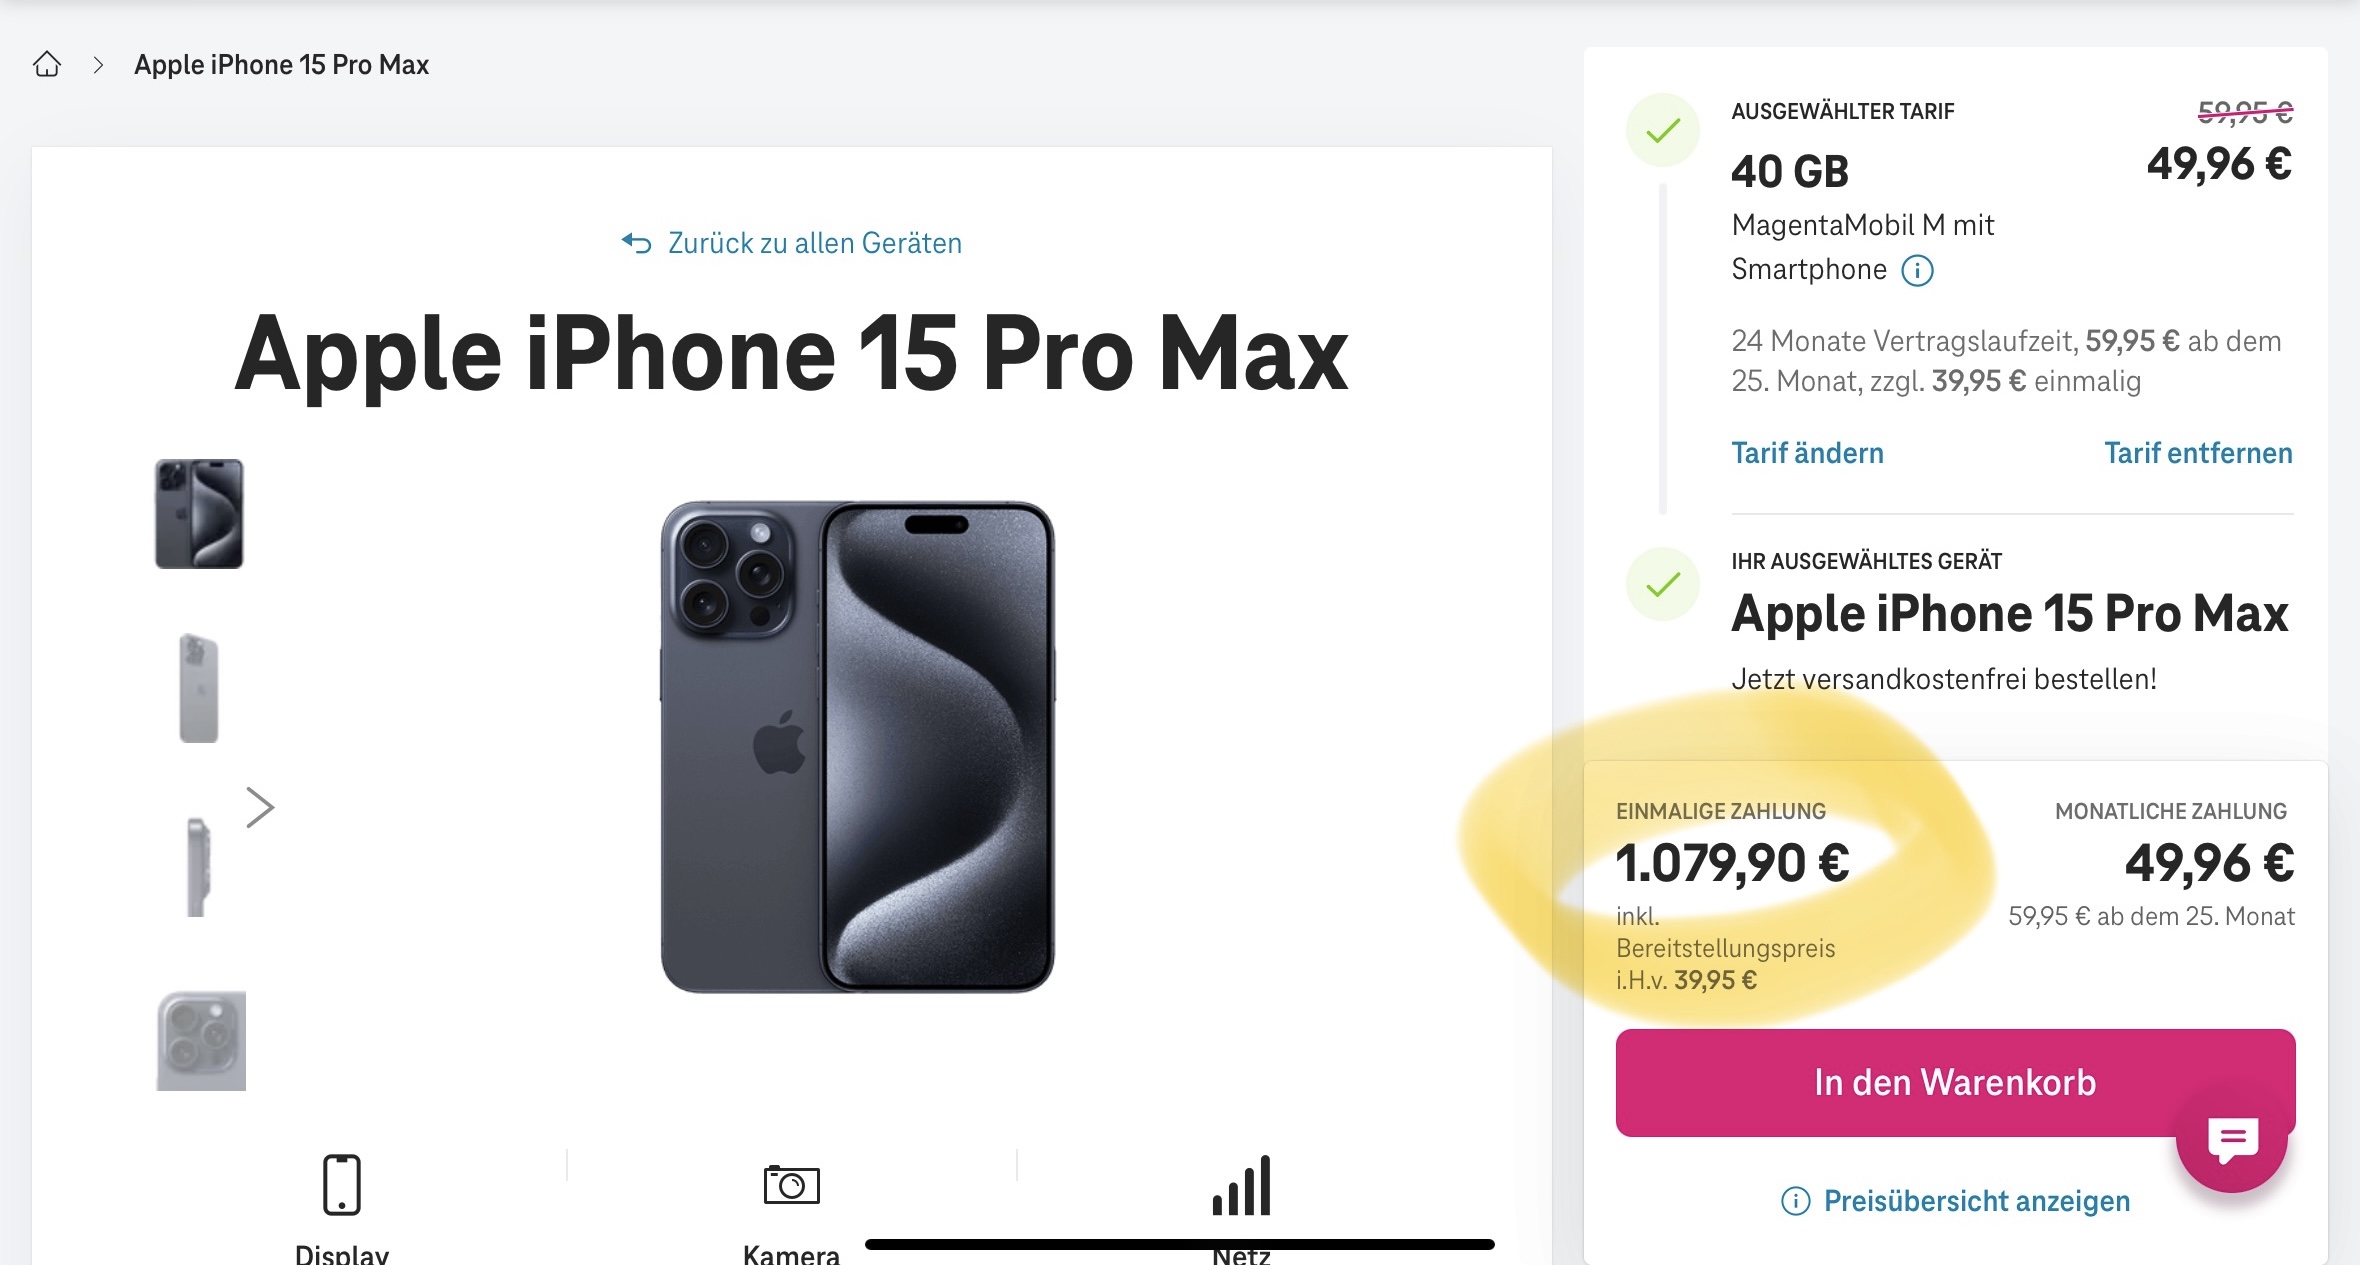This screenshot has width=2360, height=1265.
Task: Click Tarif ändern link
Action: 1807,453
